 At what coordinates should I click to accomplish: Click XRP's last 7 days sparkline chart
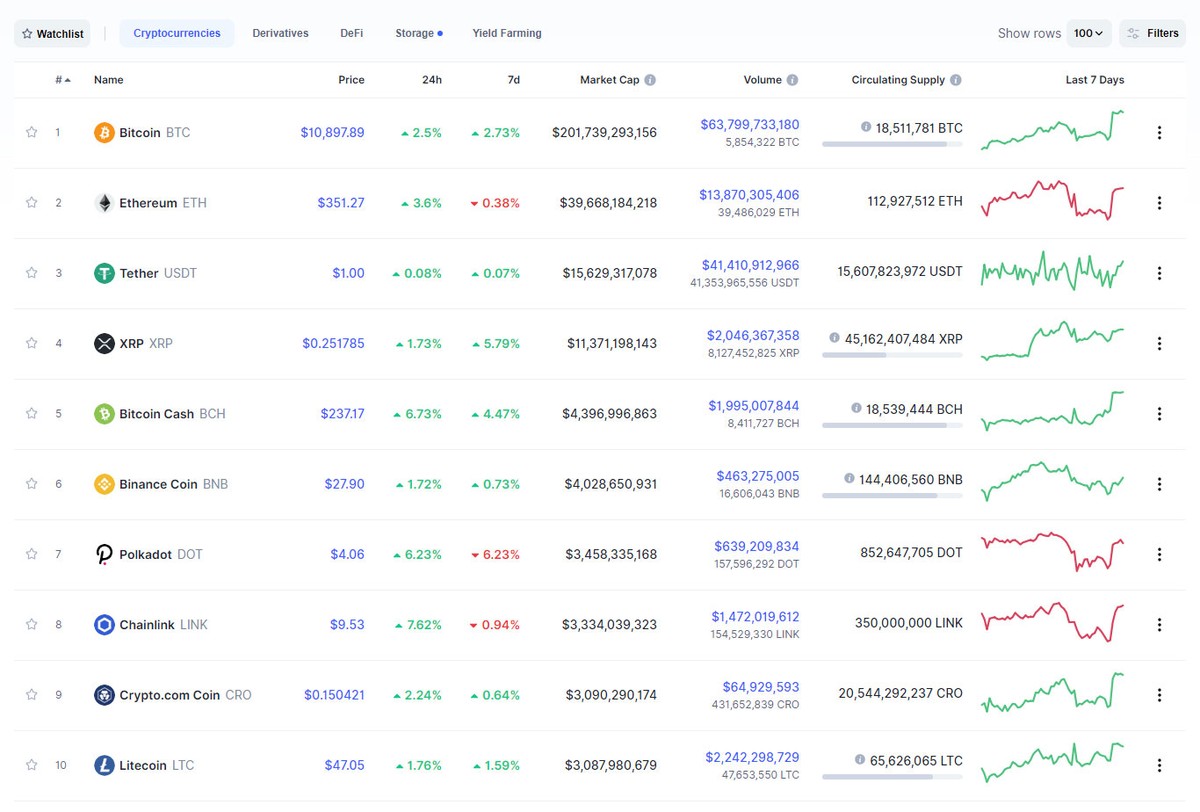coord(1052,343)
